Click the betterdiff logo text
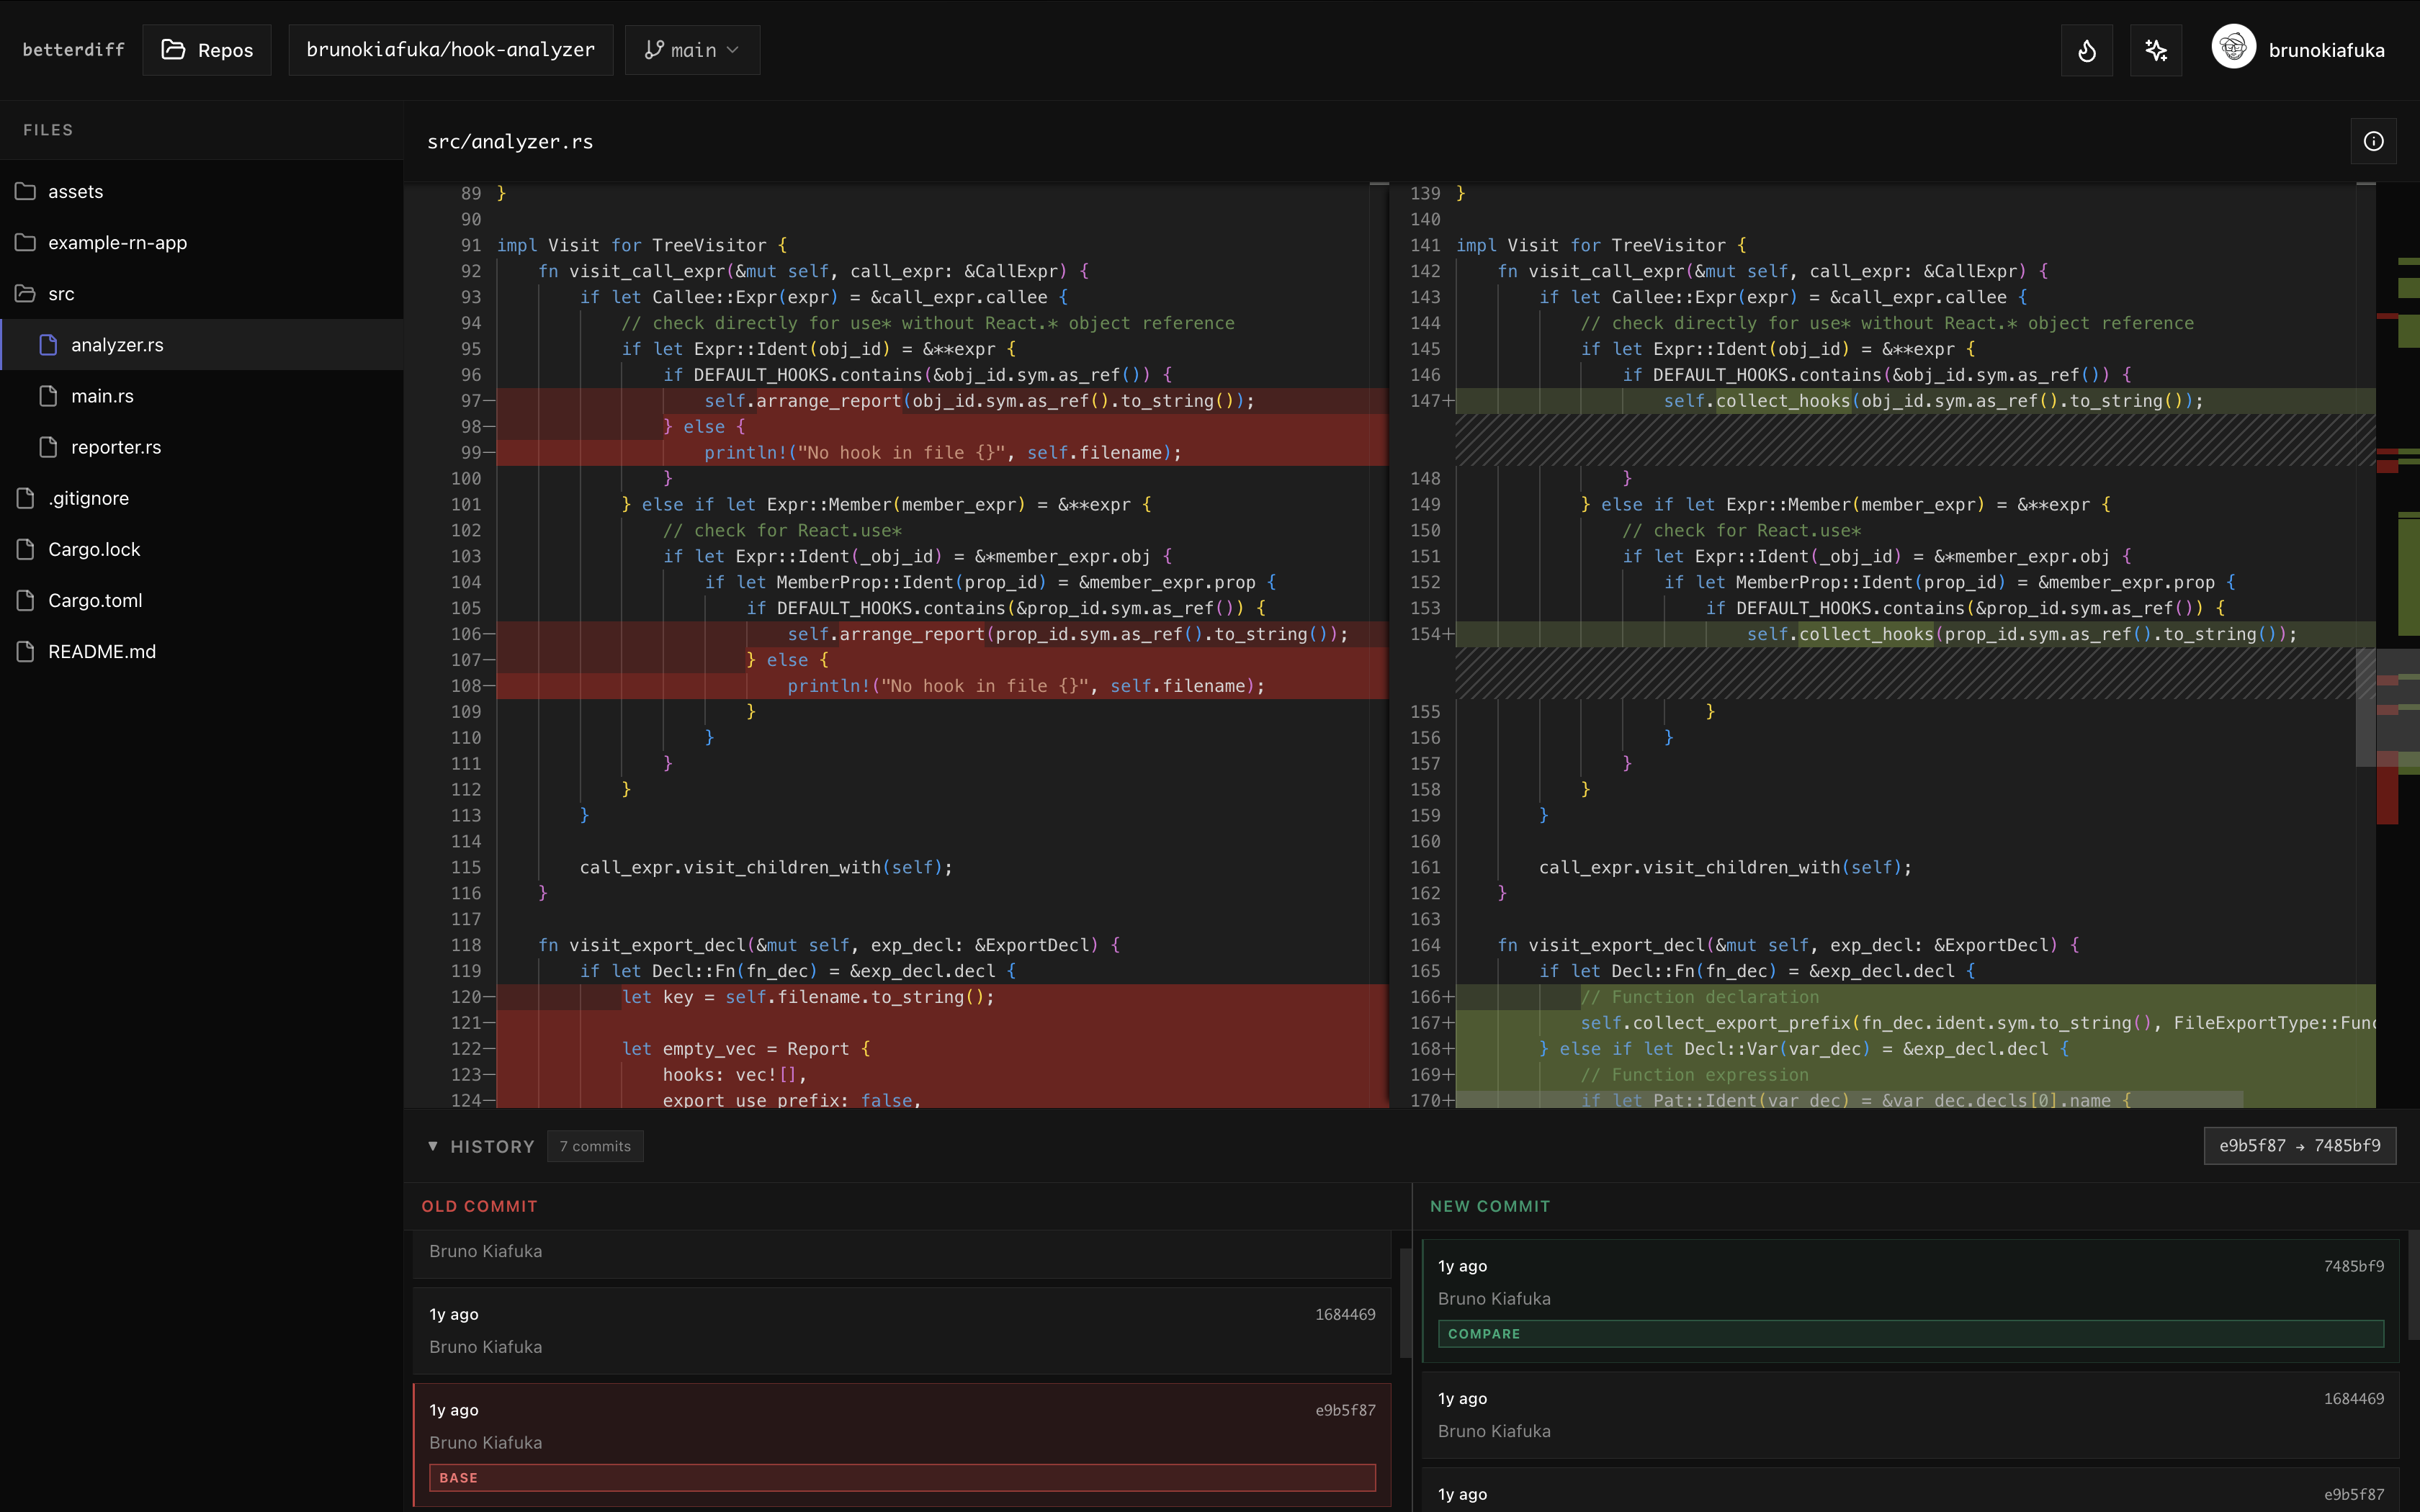2420x1512 pixels. coord(73,50)
